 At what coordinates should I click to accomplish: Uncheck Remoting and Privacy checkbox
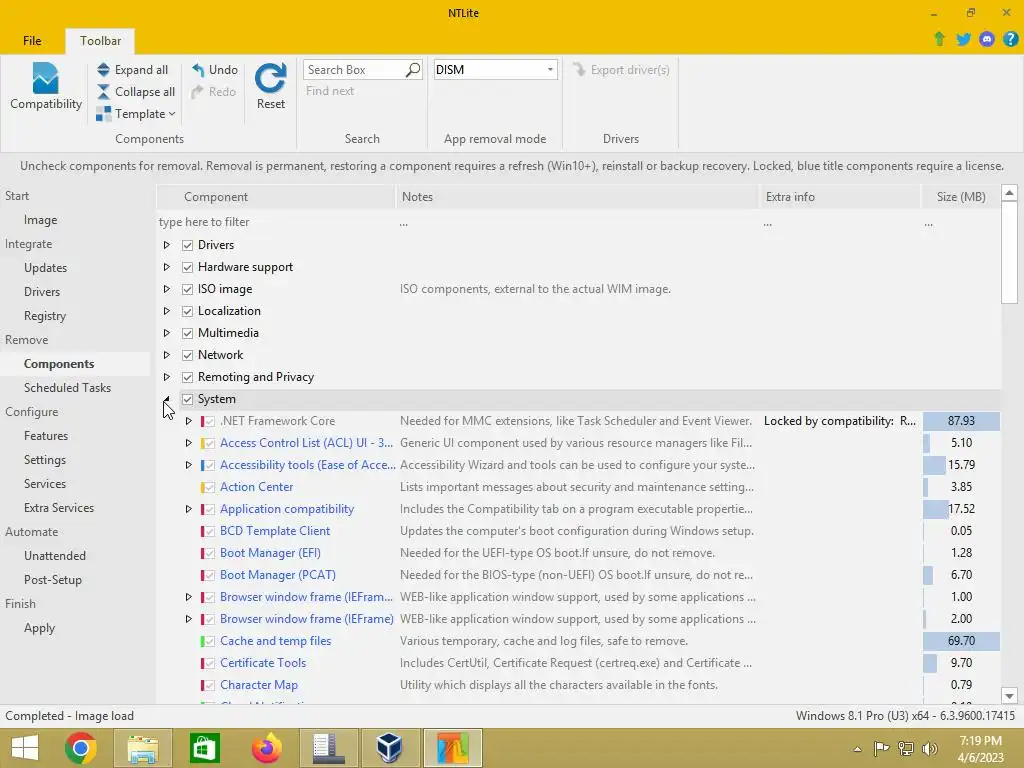coord(187,377)
